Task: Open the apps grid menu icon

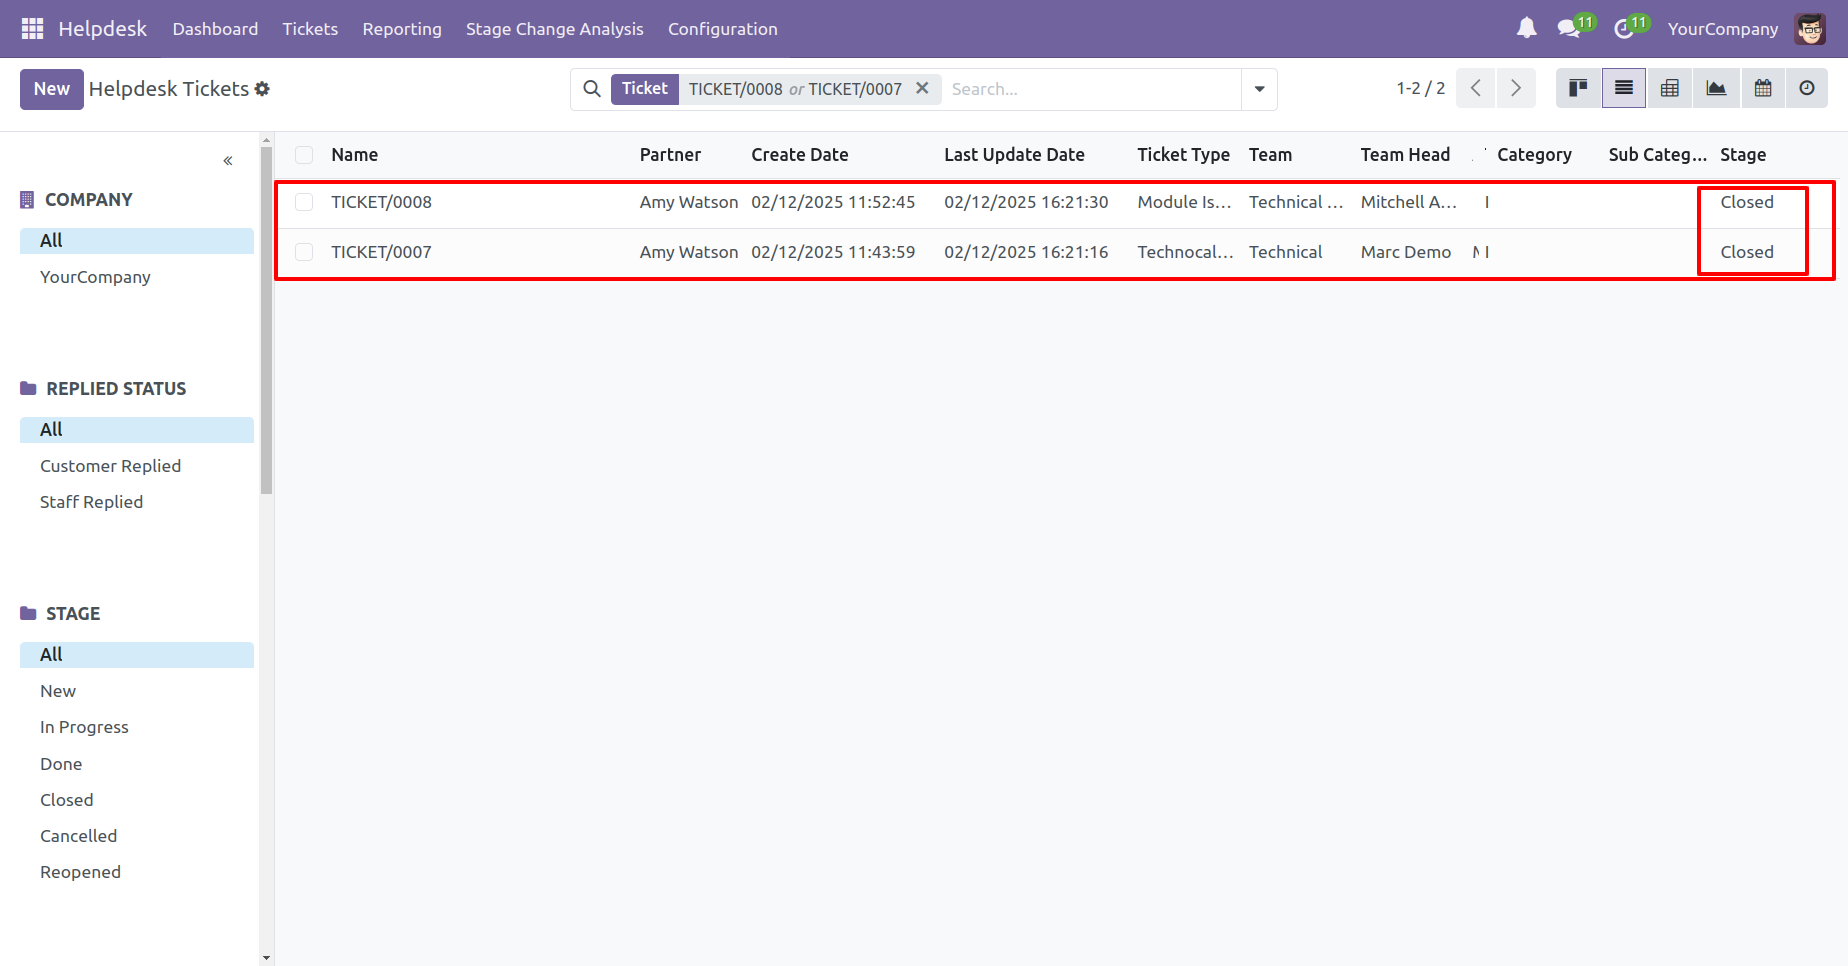Action: pos(32,29)
